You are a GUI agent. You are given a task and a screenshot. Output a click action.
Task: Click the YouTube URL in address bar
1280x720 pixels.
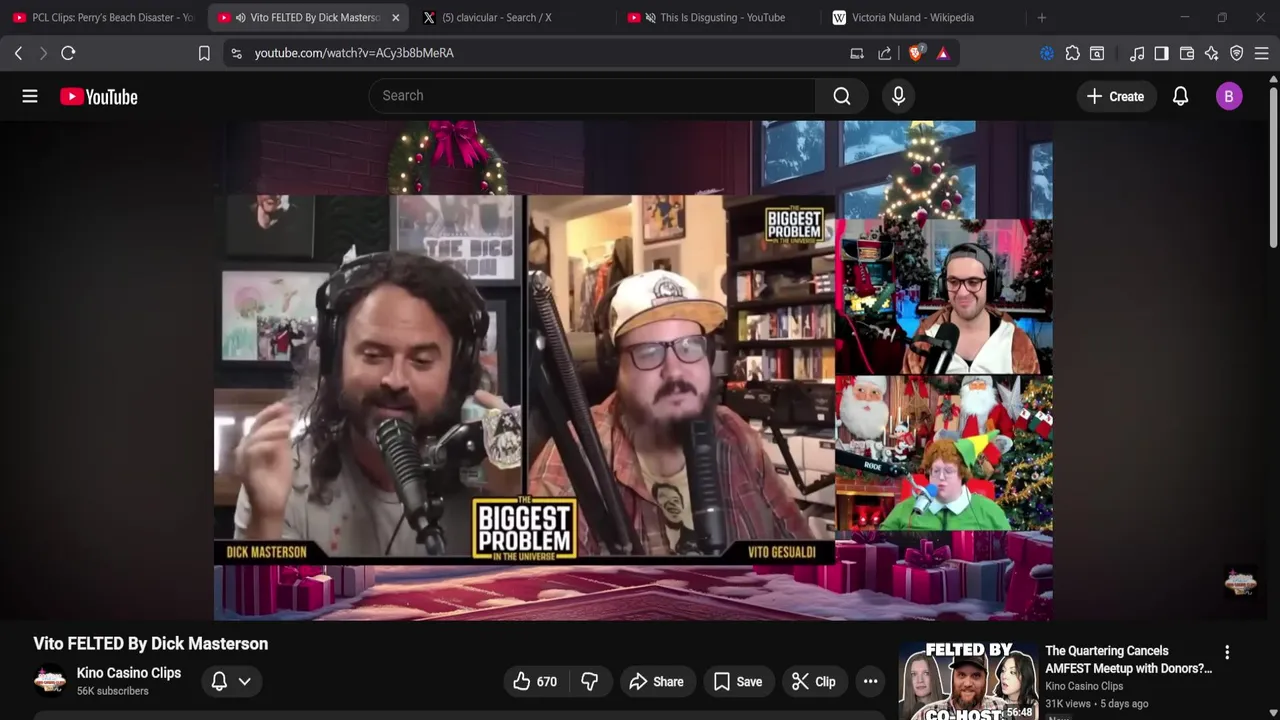pos(354,53)
